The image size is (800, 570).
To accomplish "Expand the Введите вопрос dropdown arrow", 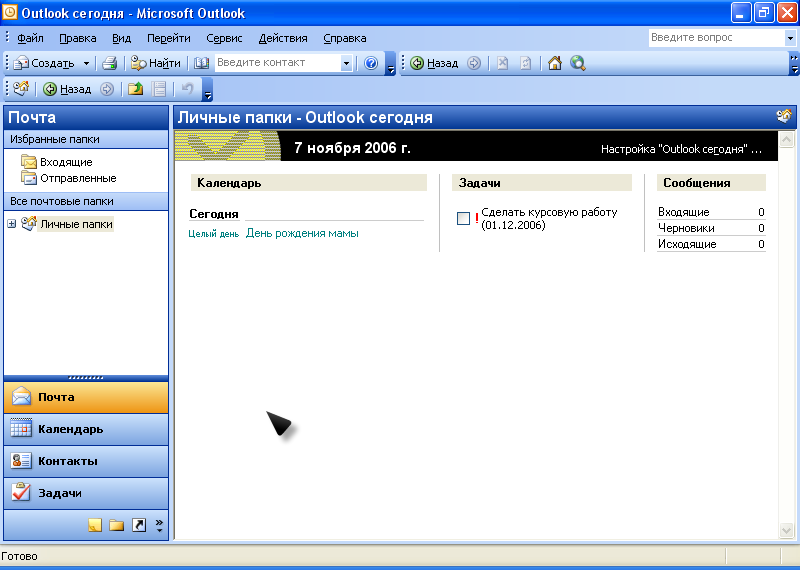I will point(790,38).
